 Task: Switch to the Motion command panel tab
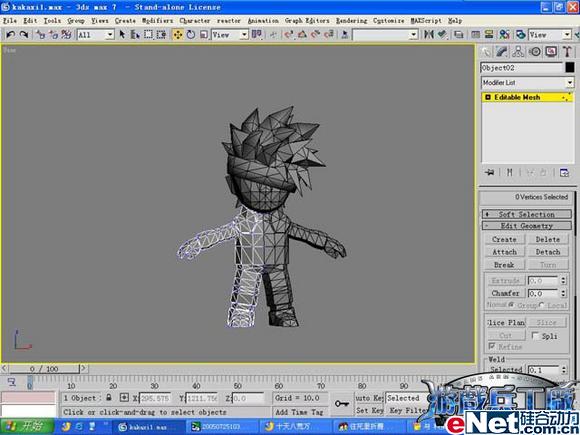click(x=535, y=52)
